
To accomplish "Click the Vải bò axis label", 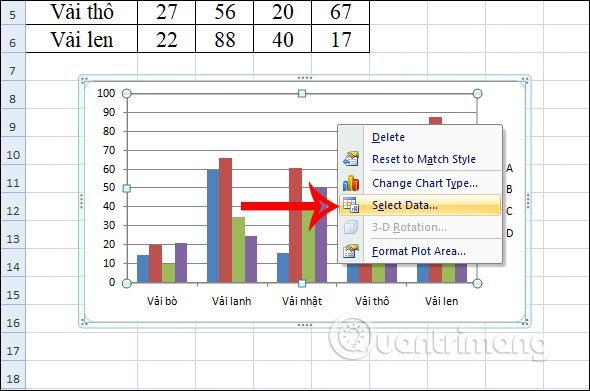I will (x=162, y=301).
